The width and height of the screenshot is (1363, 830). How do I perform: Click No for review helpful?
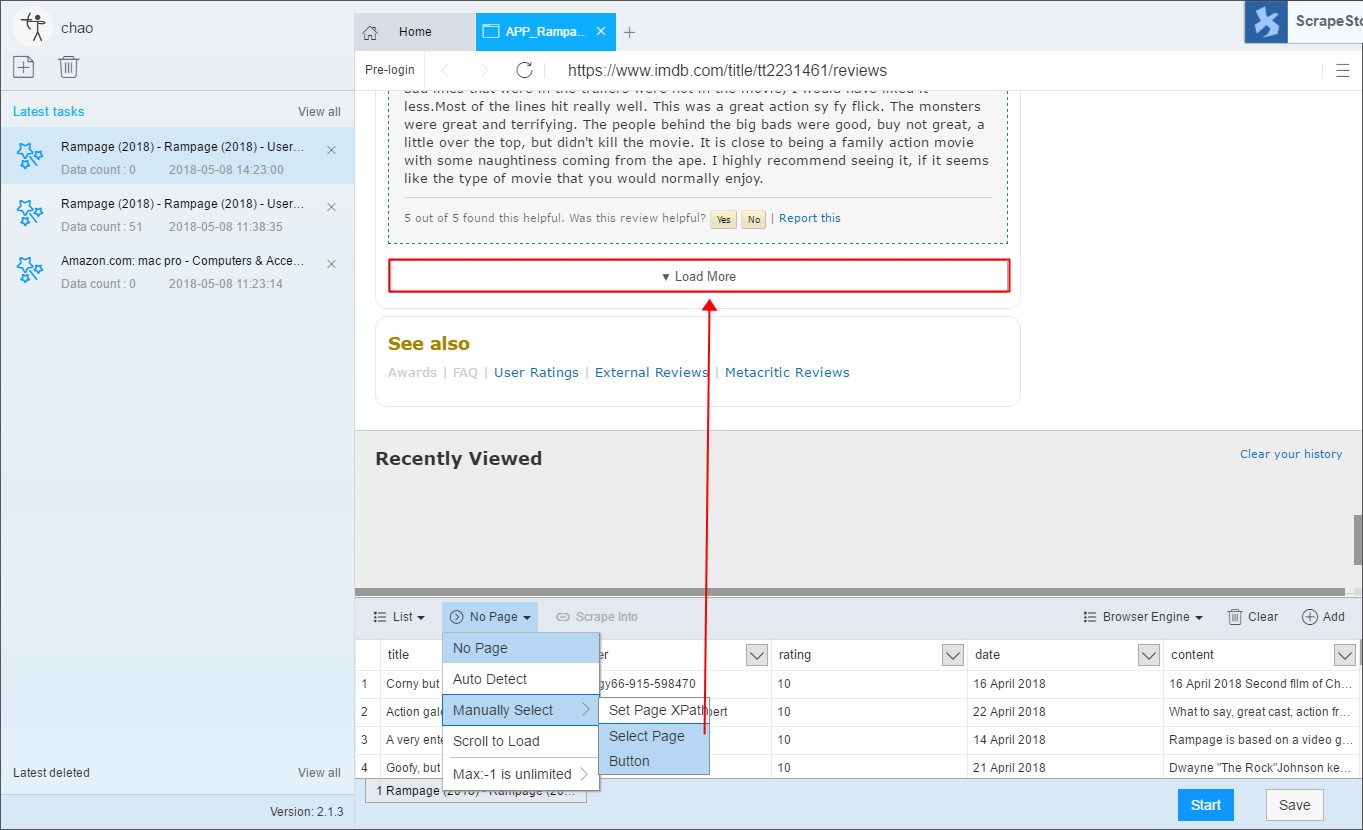tap(753, 219)
